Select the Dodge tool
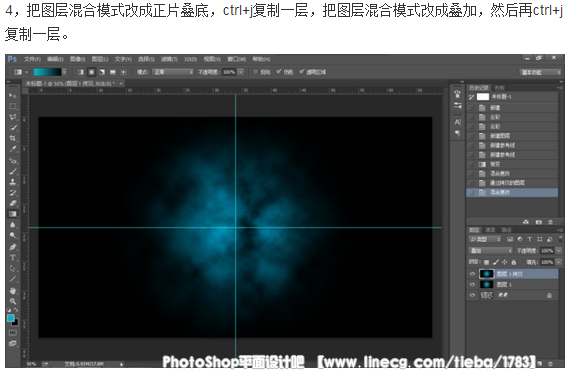The image size is (586, 379). [x=13, y=235]
